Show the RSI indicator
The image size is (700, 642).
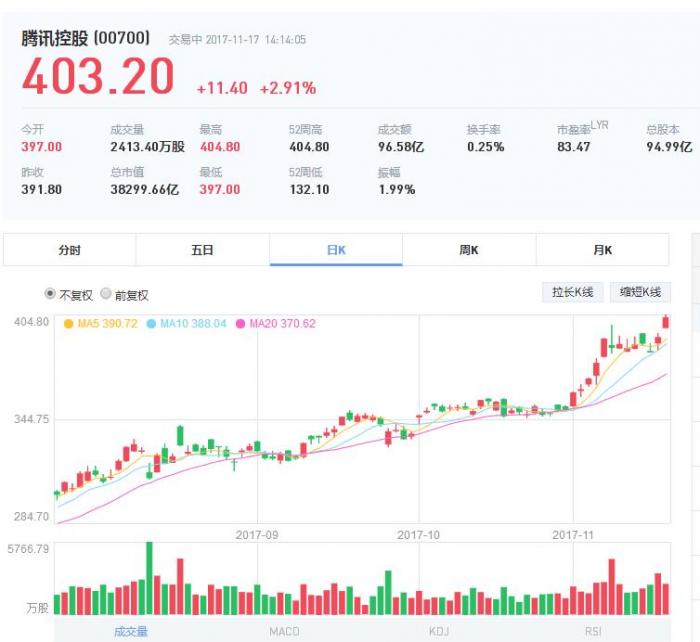(593, 631)
